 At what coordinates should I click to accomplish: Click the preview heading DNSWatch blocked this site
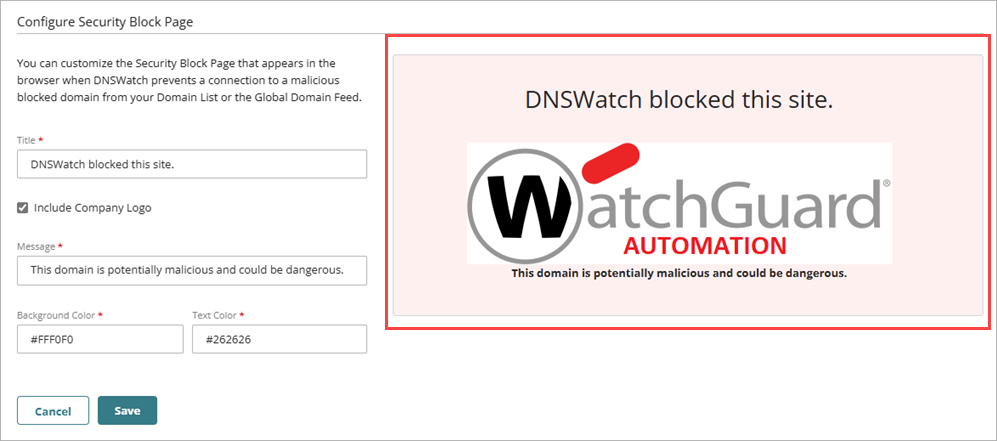pos(679,101)
